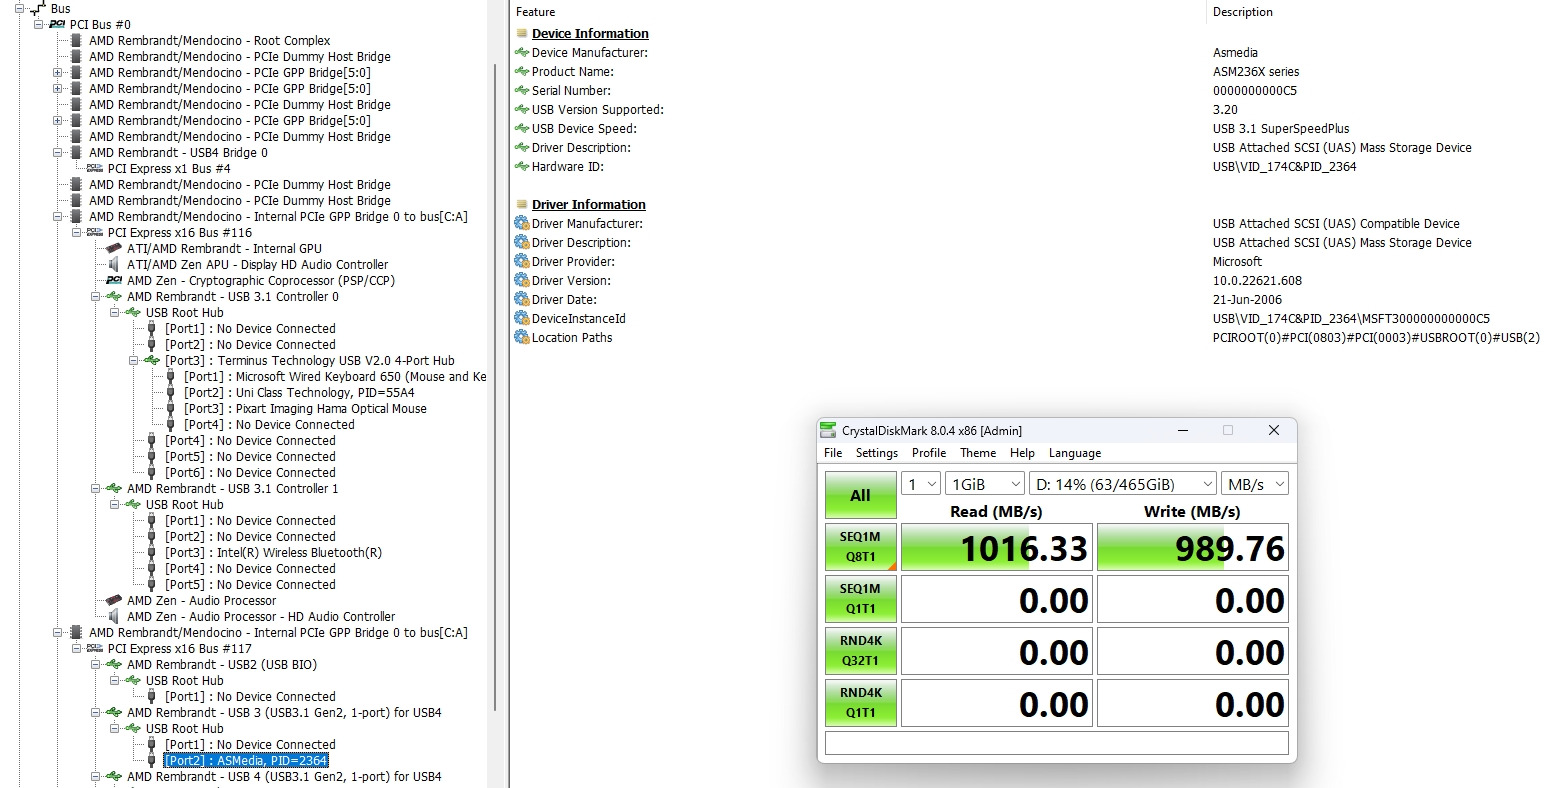
Task: Click the Driver Information section icon
Action: tap(521, 204)
